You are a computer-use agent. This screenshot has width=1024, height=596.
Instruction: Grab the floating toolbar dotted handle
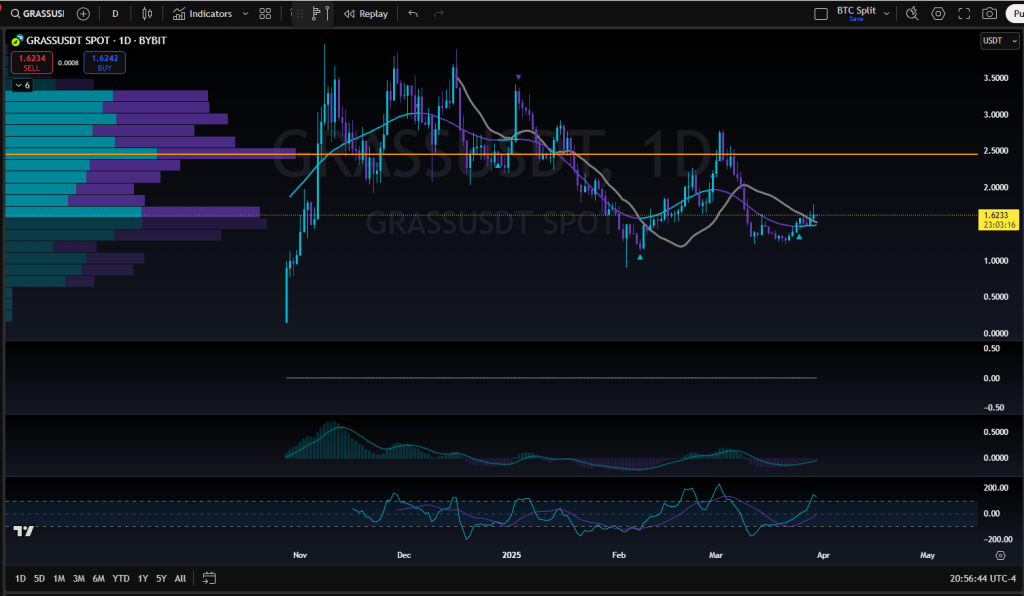click(x=300, y=14)
